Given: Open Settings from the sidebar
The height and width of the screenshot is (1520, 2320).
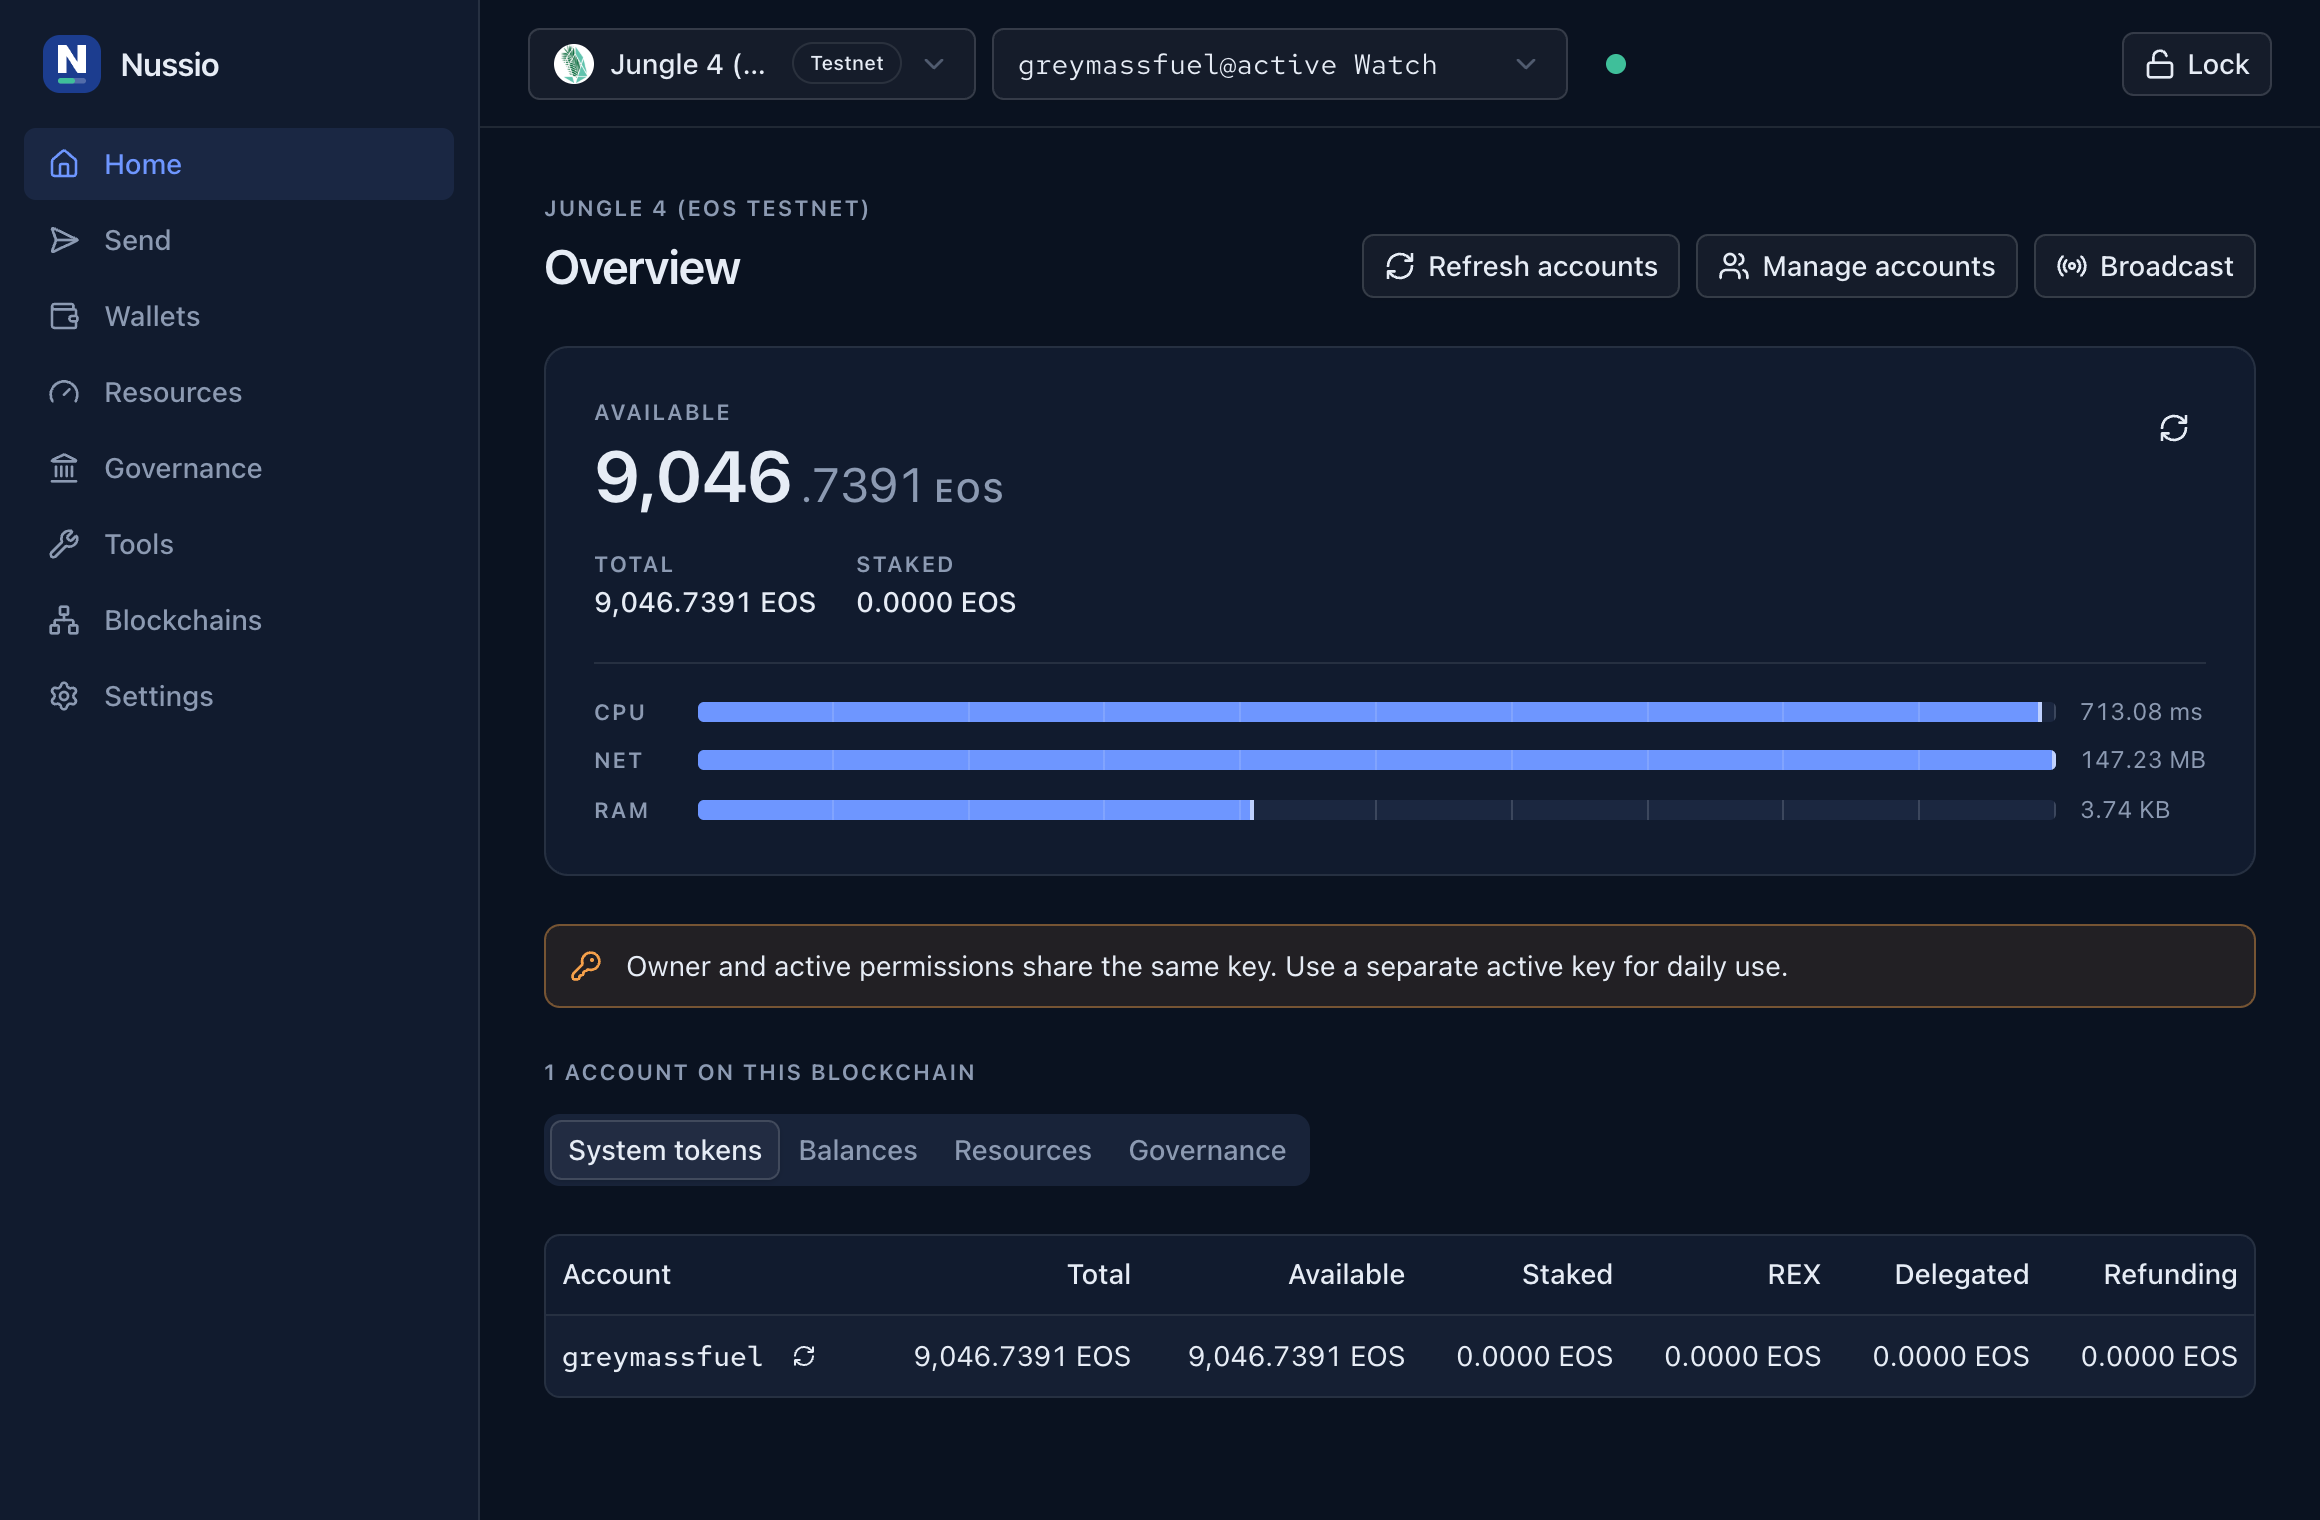Looking at the screenshot, I should point(239,696).
